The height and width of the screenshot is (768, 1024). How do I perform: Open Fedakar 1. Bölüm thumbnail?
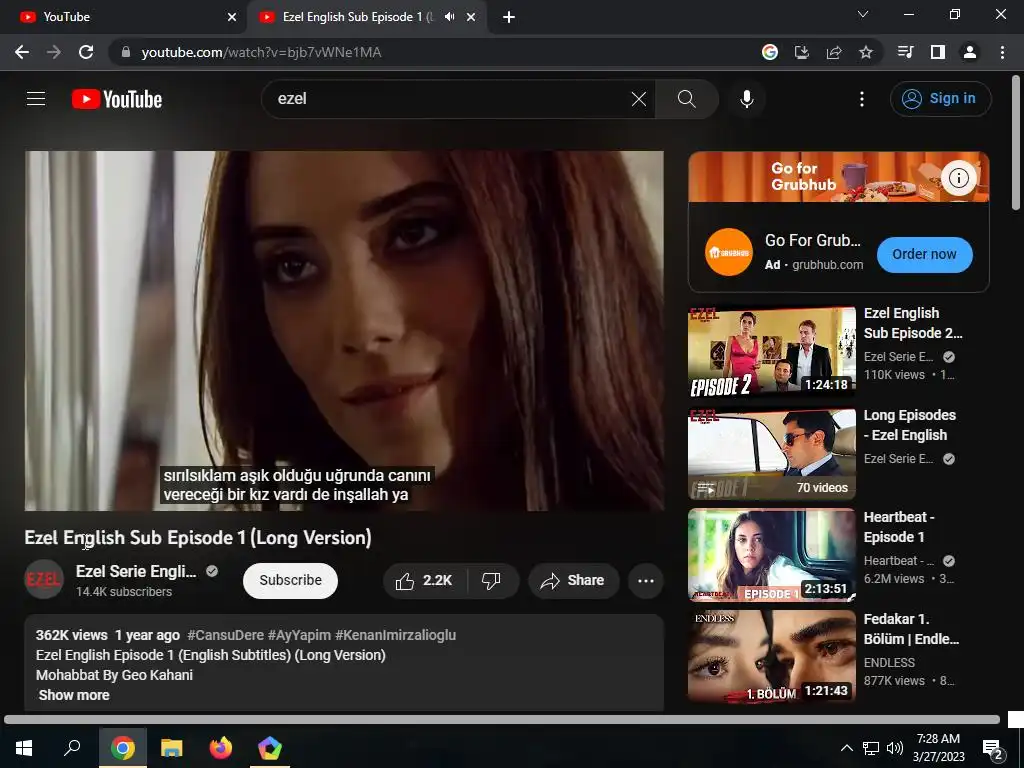click(771, 657)
